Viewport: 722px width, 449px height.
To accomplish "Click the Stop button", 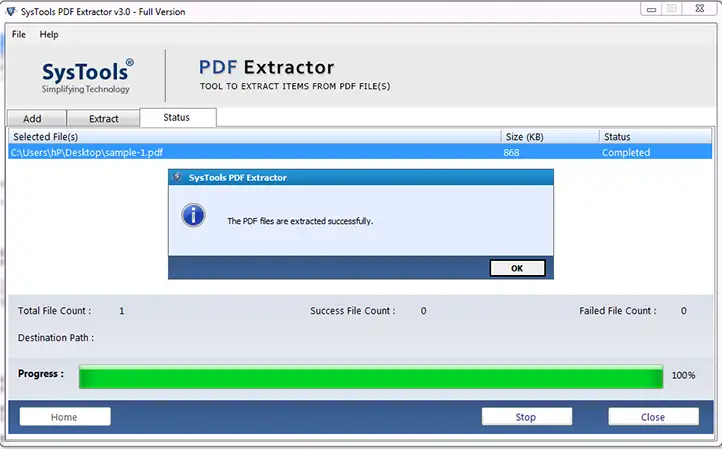I will [527, 417].
